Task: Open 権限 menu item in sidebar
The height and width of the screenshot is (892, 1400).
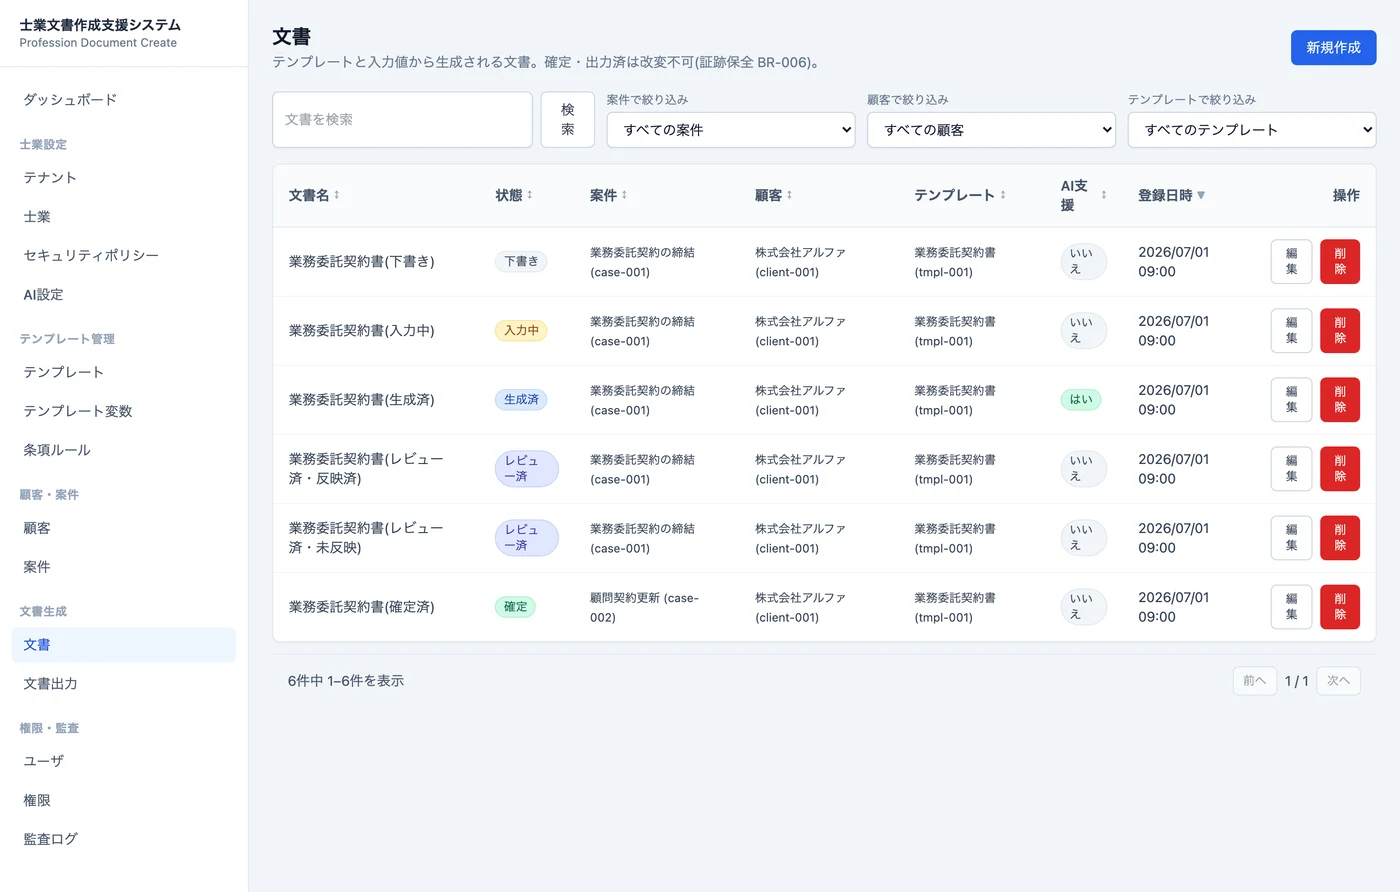Action: click(124, 800)
